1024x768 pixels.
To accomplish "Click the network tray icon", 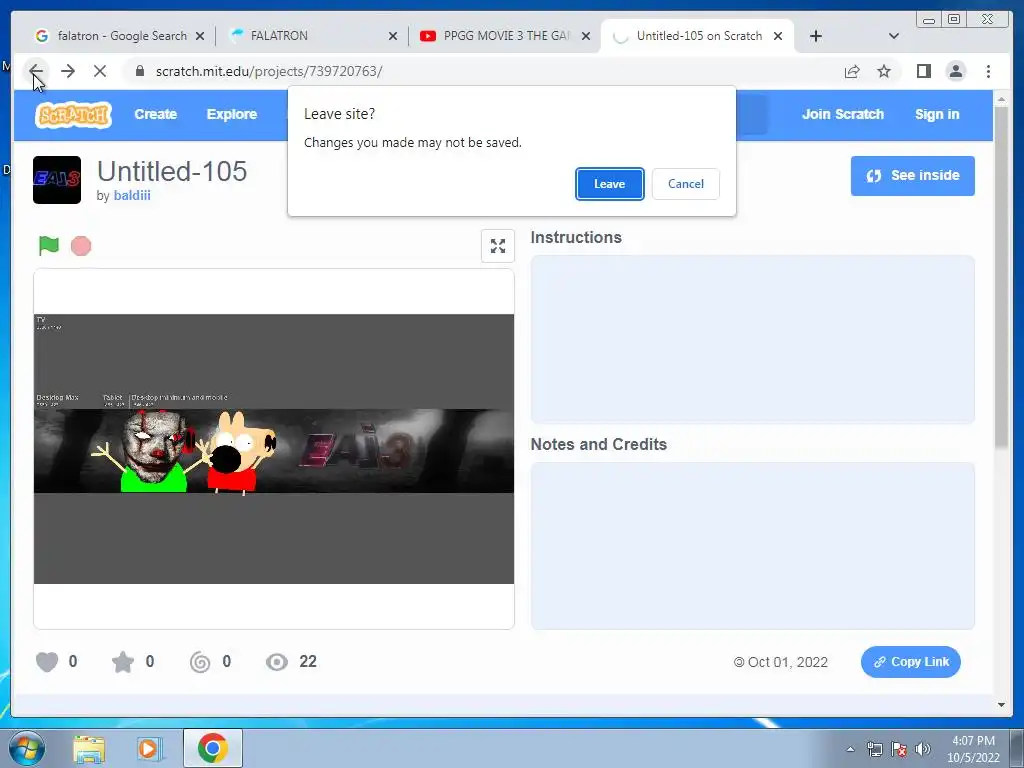I will pyautogui.click(x=874, y=749).
